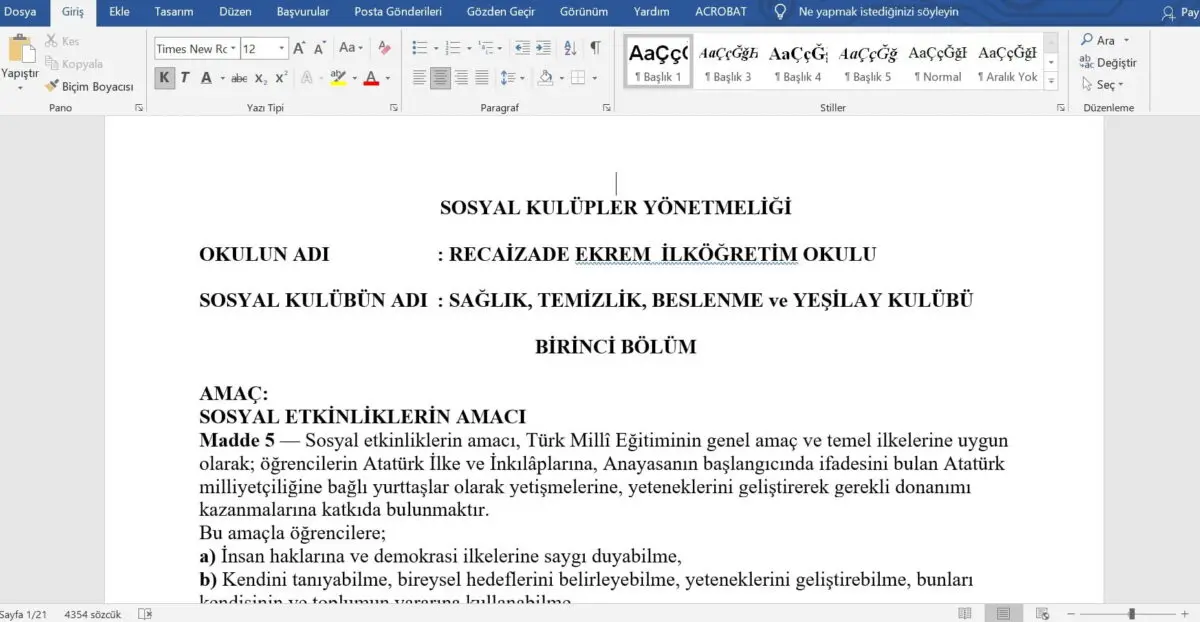Image resolution: width=1200 pixels, height=622 pixels.
Task: Toggle underline A button
Action: click(x=206, y=77)
